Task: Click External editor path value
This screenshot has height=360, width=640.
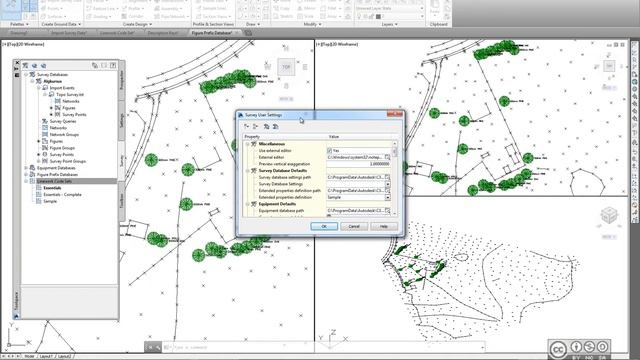Action: 355,157
